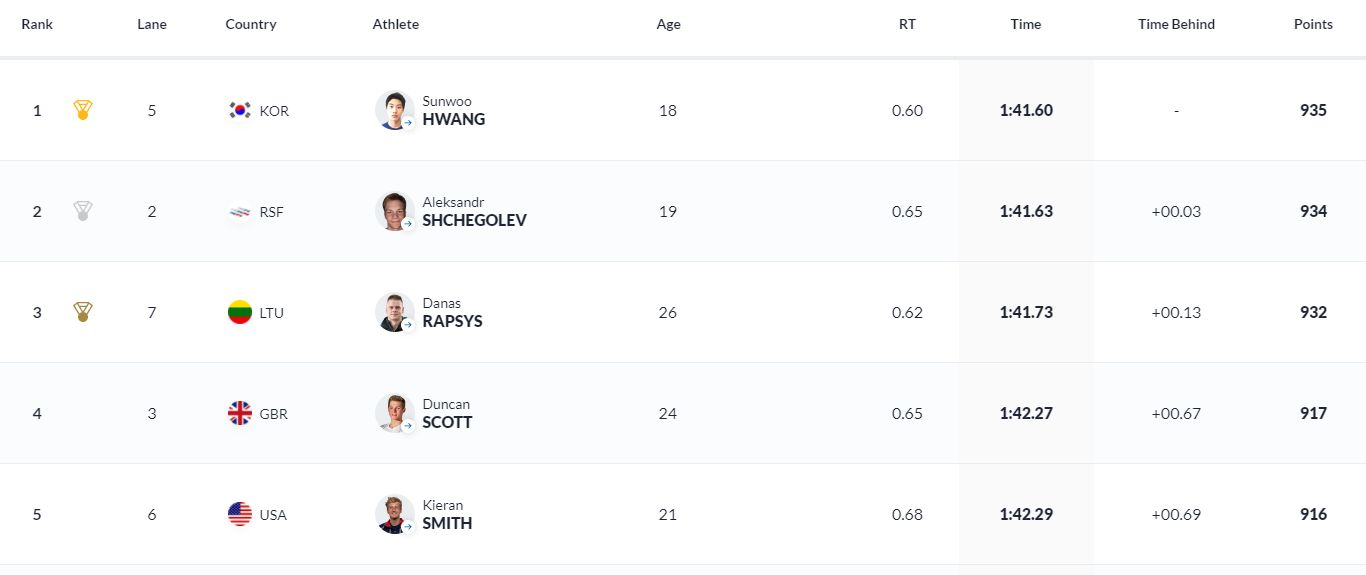The image size is (1366, 575).
Task: Click the USA flag icon
Action: [x=240, y=514]
